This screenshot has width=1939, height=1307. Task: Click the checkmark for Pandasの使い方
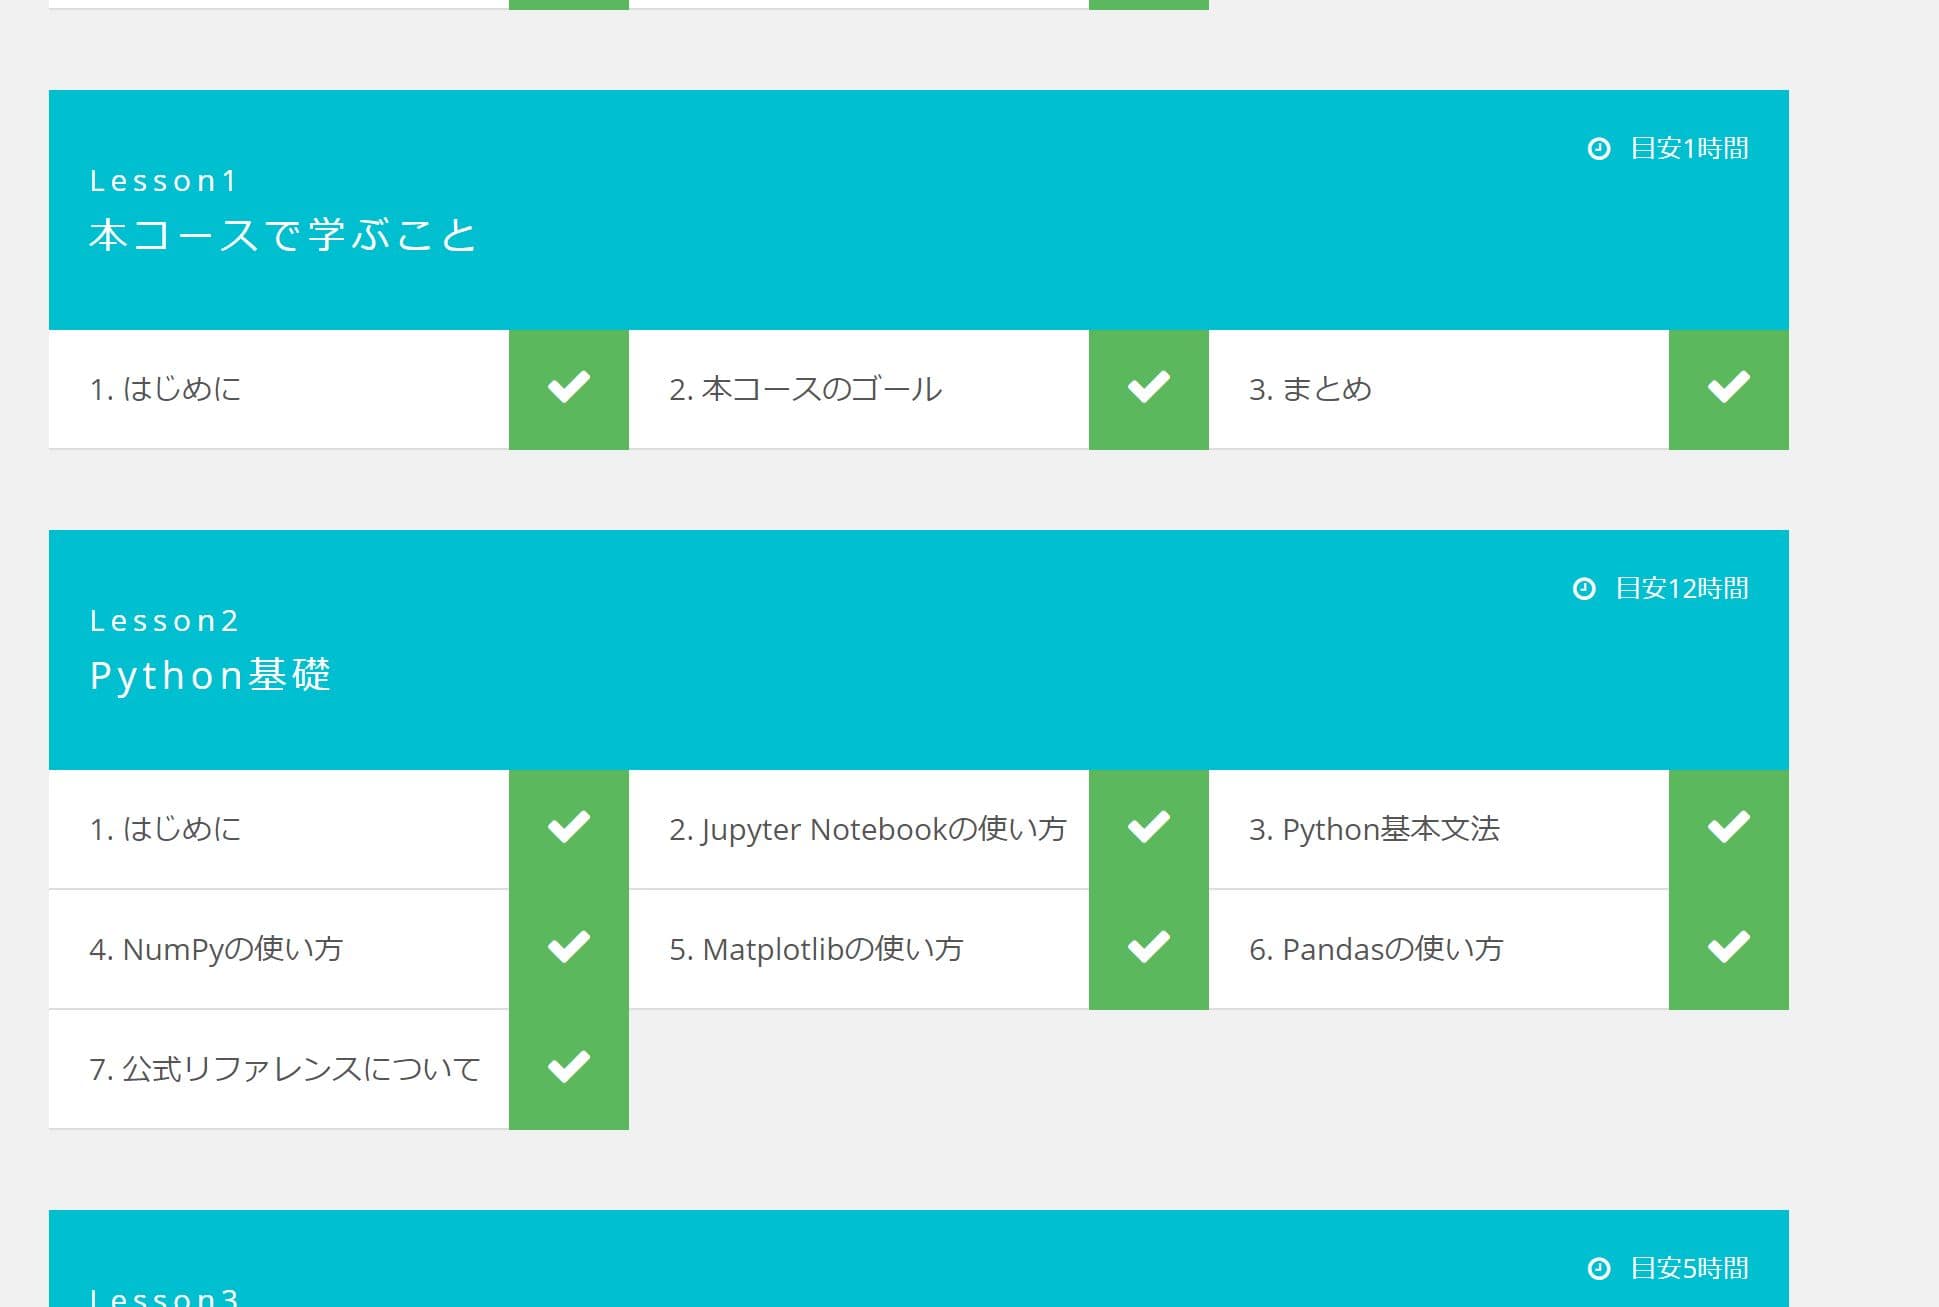pos(1728,949)
